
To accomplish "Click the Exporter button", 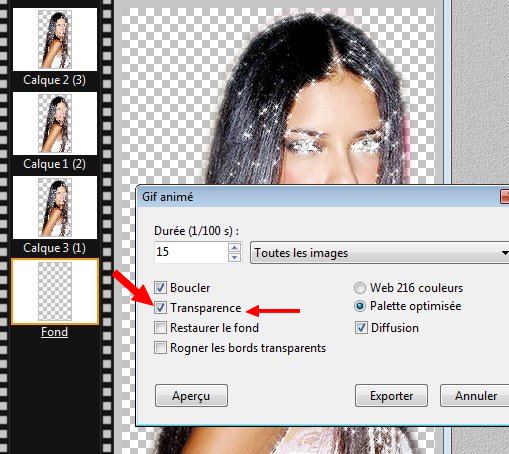I will [x=391, y=396].
